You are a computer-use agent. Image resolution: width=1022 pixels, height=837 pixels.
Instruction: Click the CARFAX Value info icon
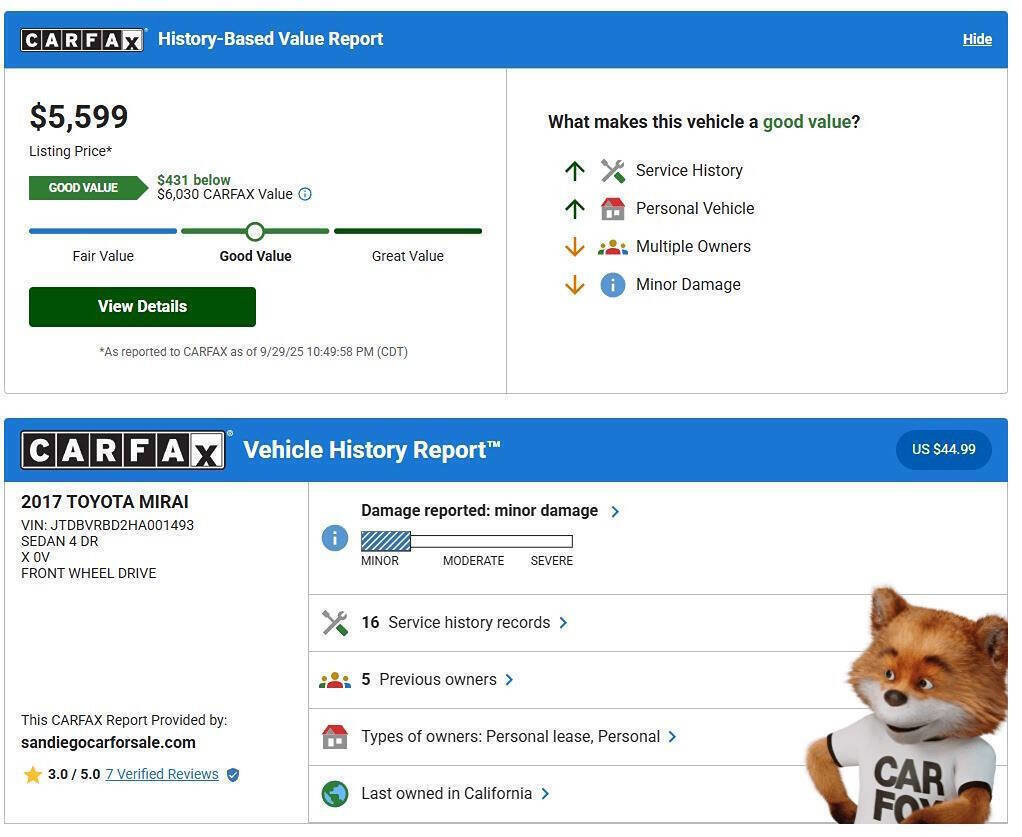pos(305,195)
